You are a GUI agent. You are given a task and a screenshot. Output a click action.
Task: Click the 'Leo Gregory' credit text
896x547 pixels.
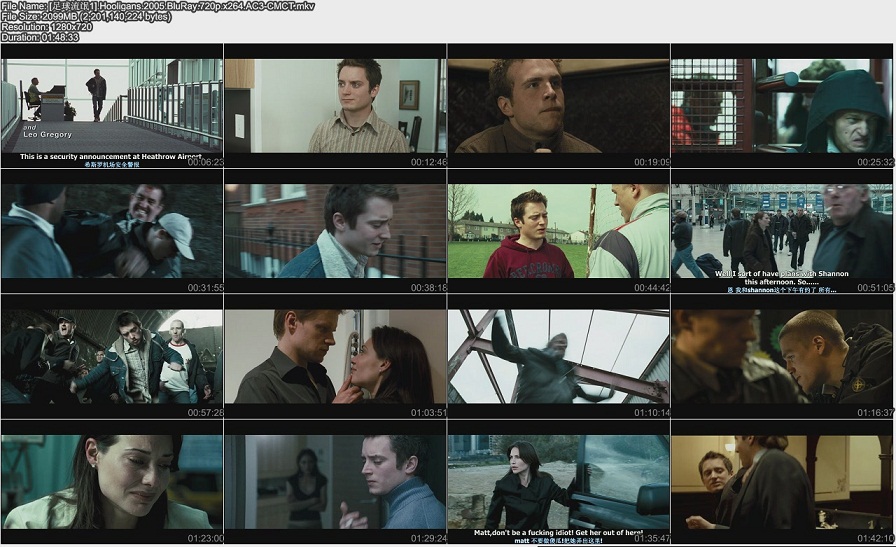[47, 135]
